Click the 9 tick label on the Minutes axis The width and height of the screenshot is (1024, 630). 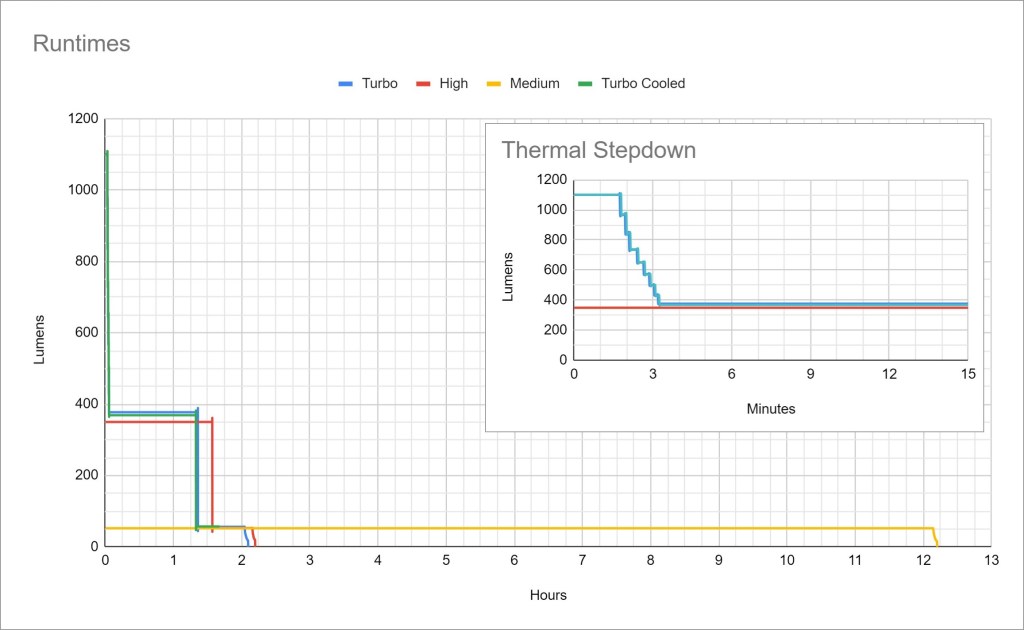pos(810,373)
